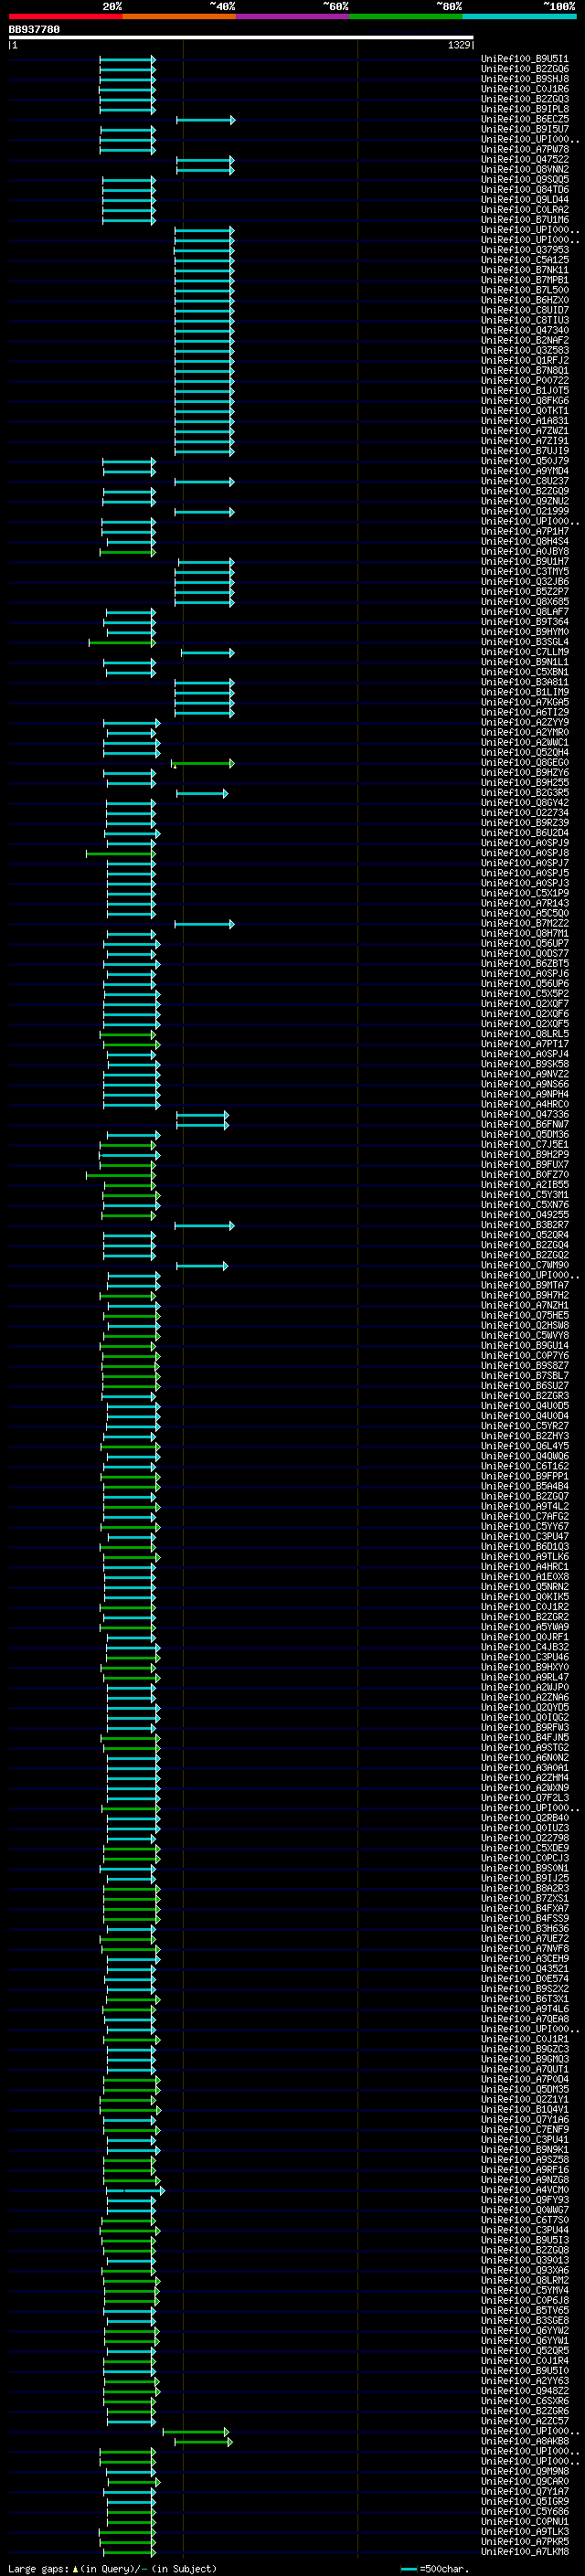Select the UniRef100_A1A831 label
This screenshot has width=585, height=2576.
[525, 421]
